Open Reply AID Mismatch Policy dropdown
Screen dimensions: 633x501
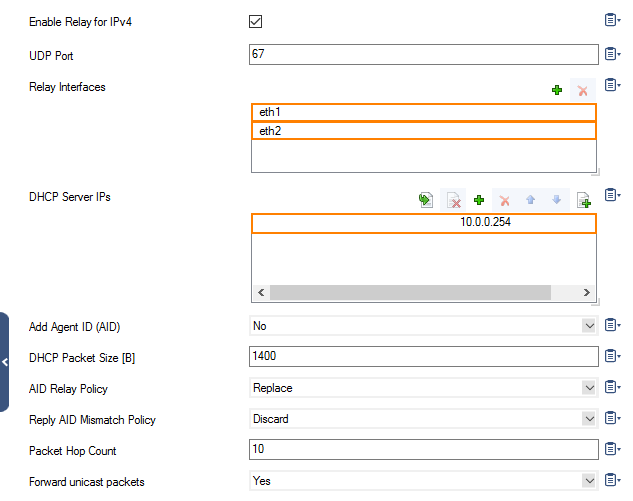(x=588, y=419)
